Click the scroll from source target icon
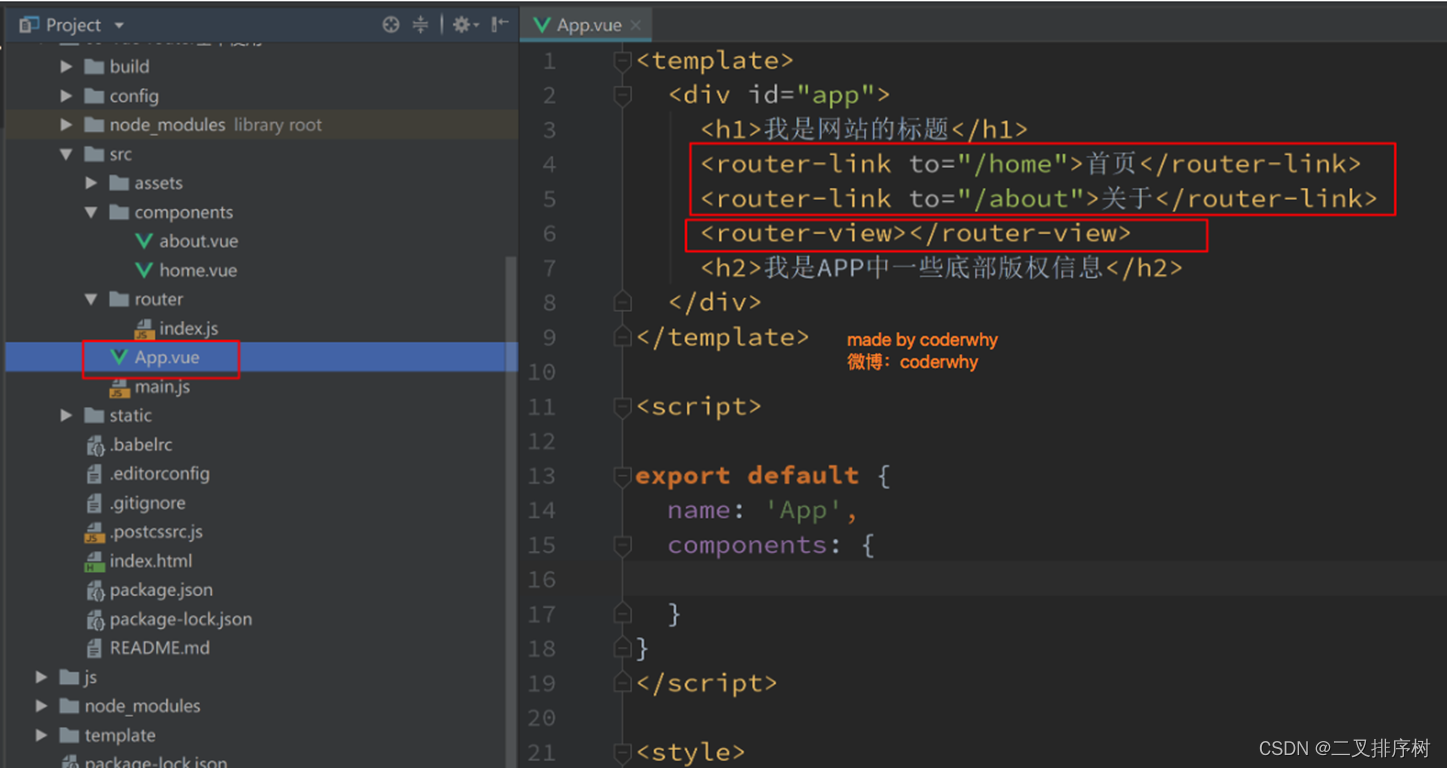1447x768 pixels. pos(391,25)
